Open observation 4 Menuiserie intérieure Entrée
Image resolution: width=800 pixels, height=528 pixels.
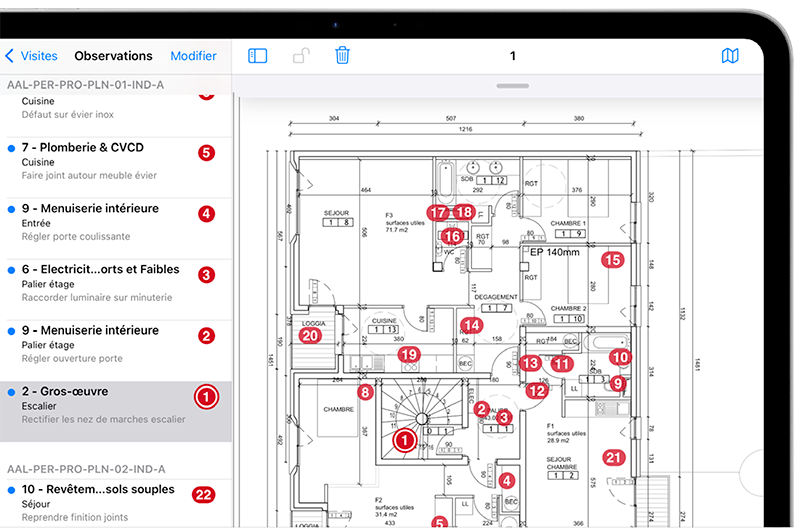[115, 222]
